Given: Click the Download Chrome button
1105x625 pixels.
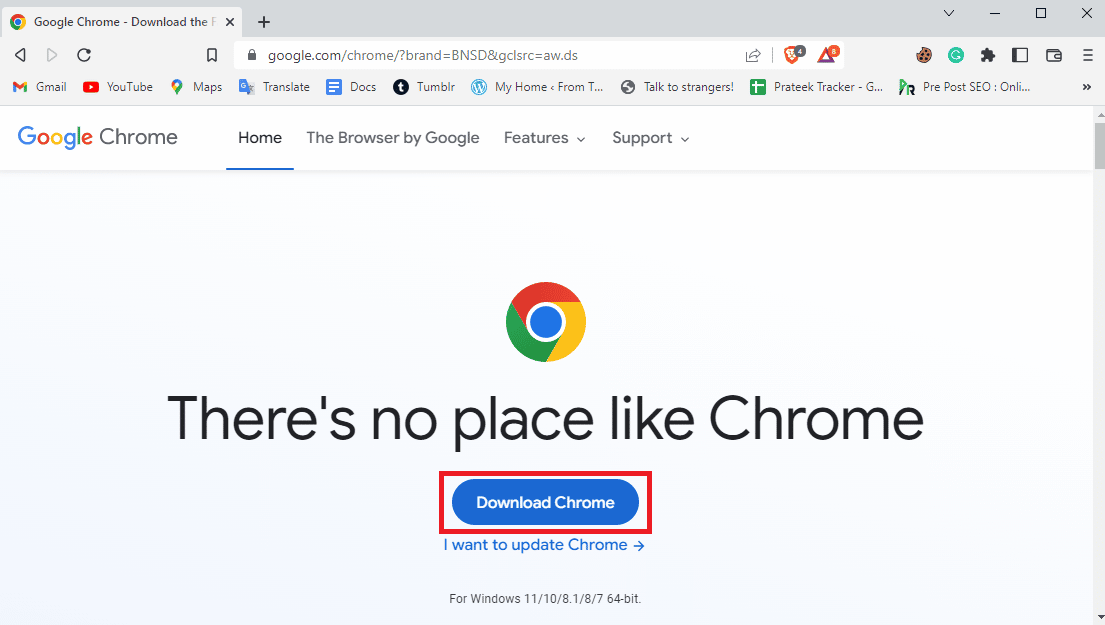Looking at the screenshot, I should tap(545, 502).
